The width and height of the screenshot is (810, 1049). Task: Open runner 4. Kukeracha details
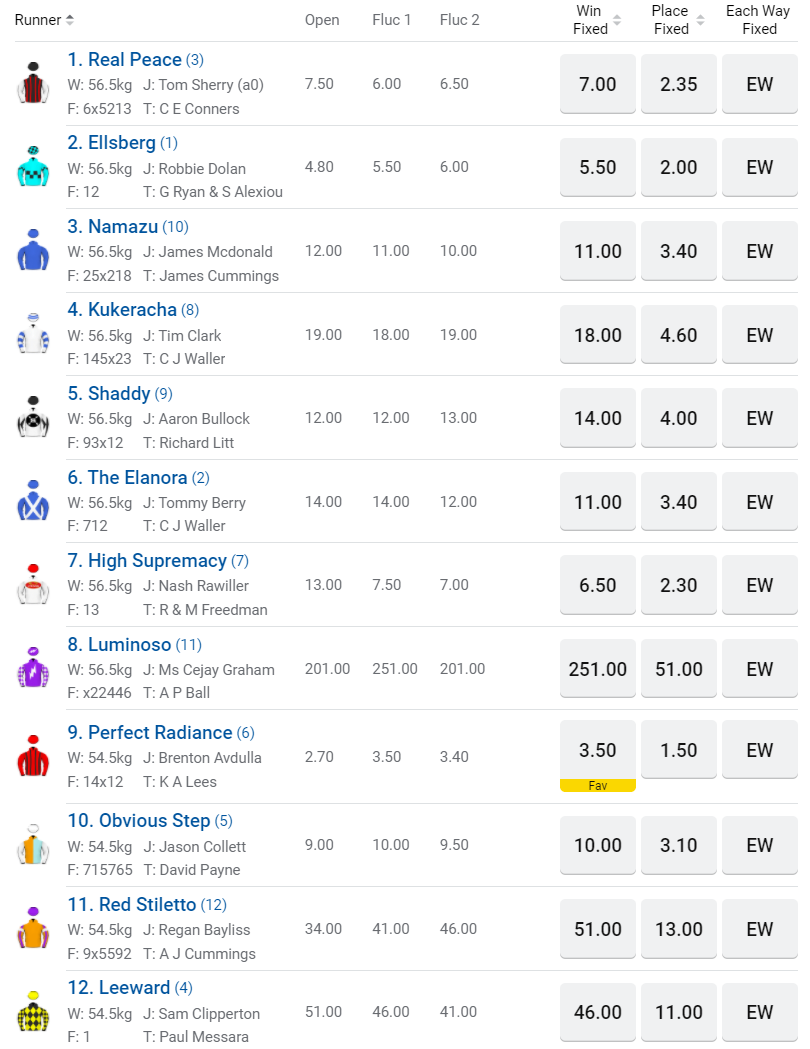[132, 310]
